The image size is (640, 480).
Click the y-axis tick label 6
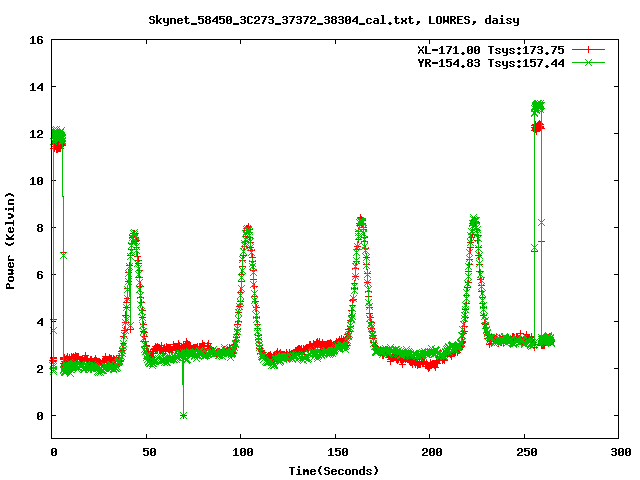click(x=40, y=275)
